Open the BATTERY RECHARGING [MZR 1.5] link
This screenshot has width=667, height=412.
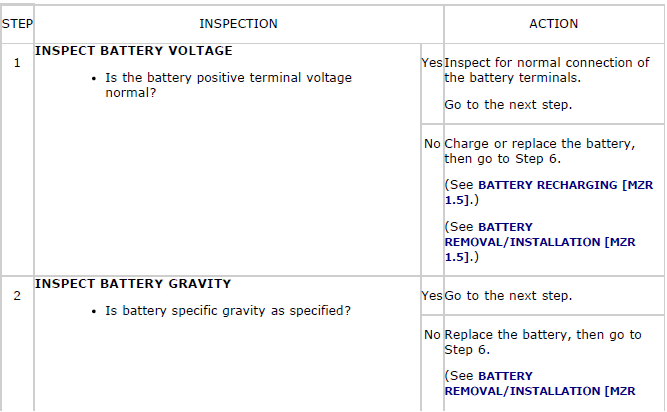(549, 192)
